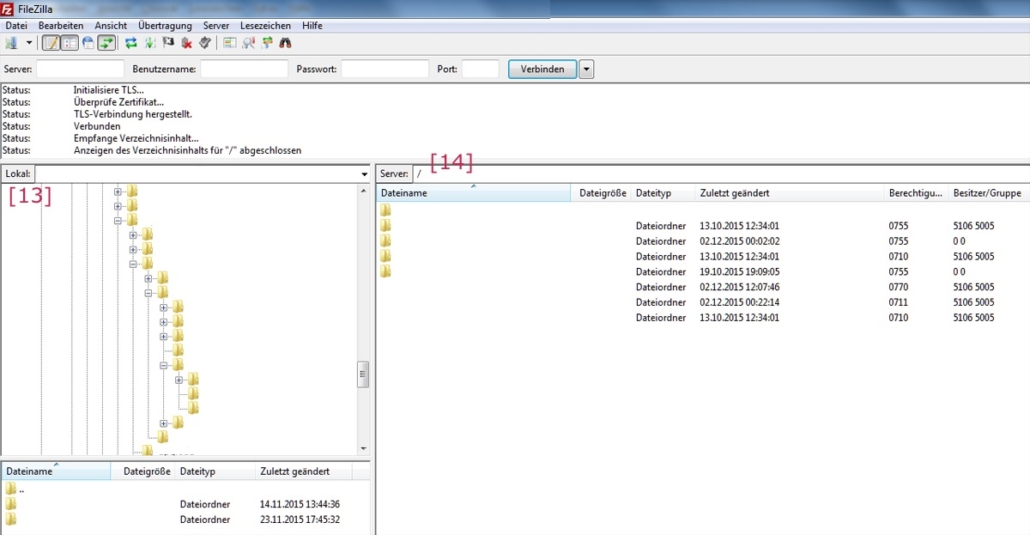This screenshot has width=1030, height=535.
Task: Click the local tree scrollbar thumb
Action: pos(362,374)
